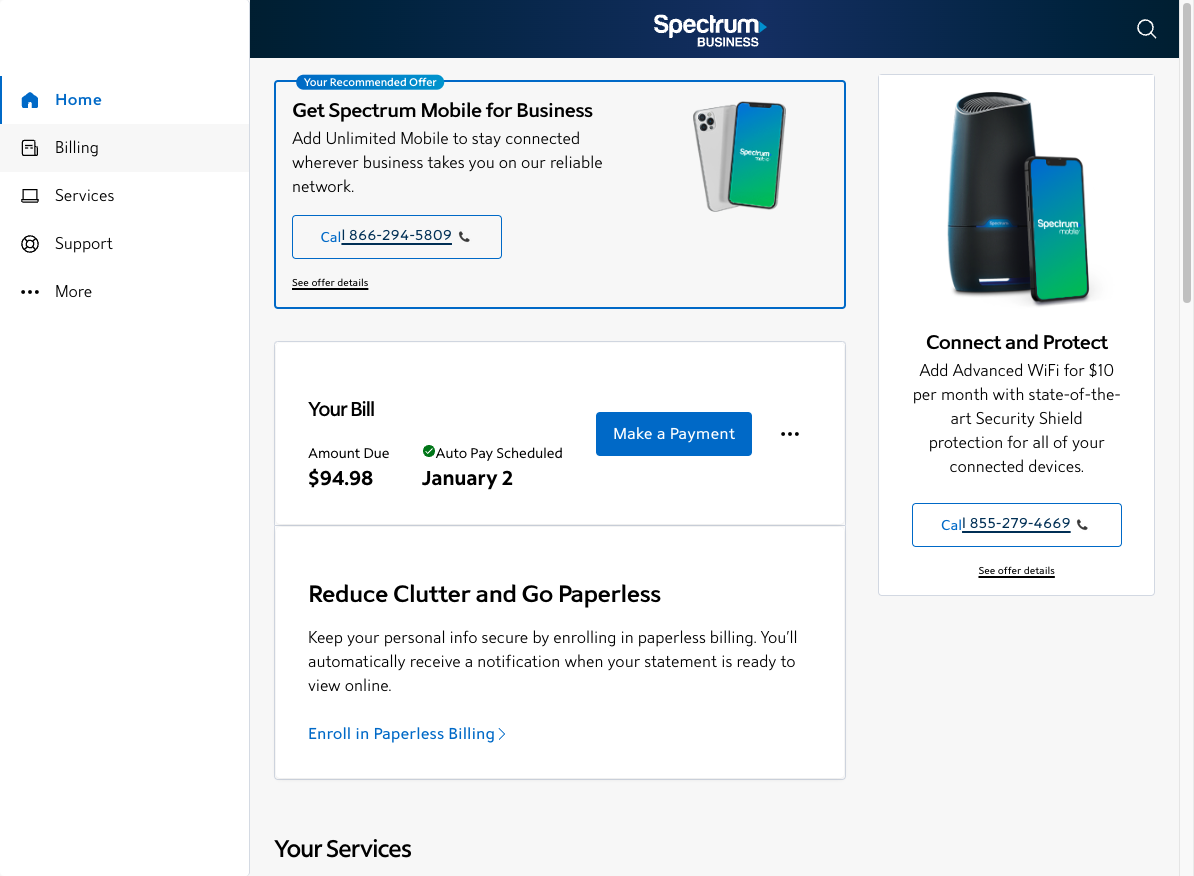Call 855-279-4669 for Advanced WiFi offer

[x=1017, y=525]
